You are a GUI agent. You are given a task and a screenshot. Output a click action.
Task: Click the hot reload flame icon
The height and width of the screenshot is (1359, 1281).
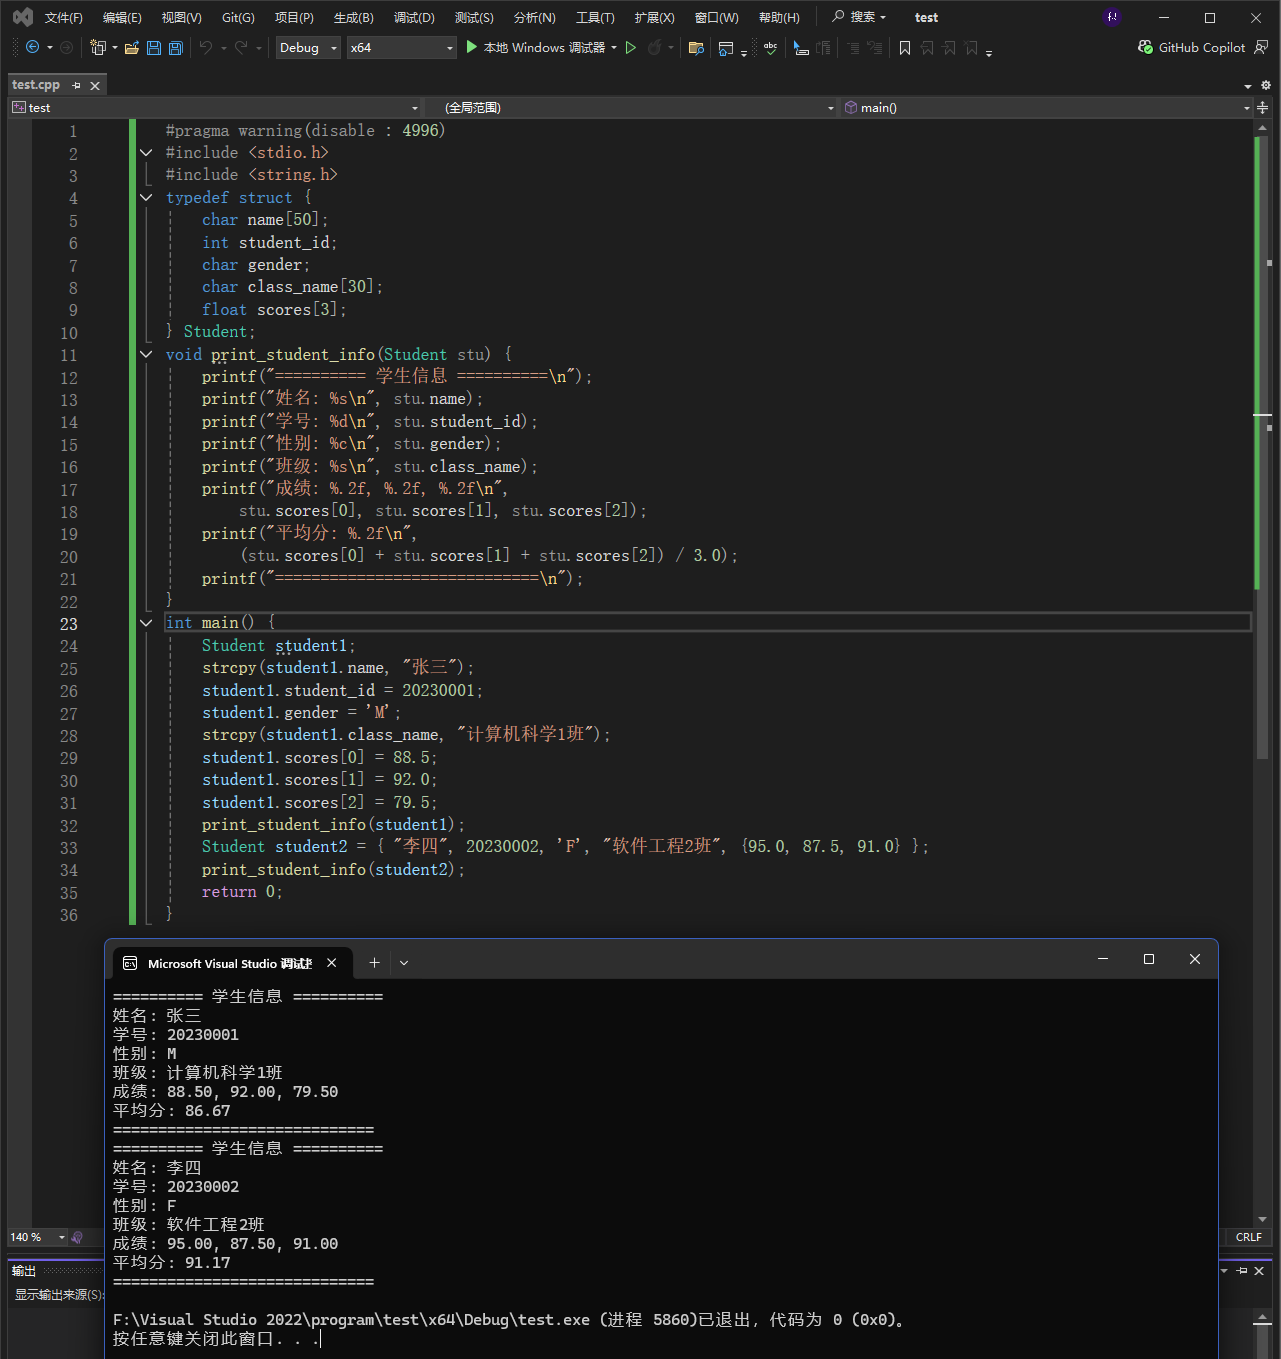[x=655, y=47]
